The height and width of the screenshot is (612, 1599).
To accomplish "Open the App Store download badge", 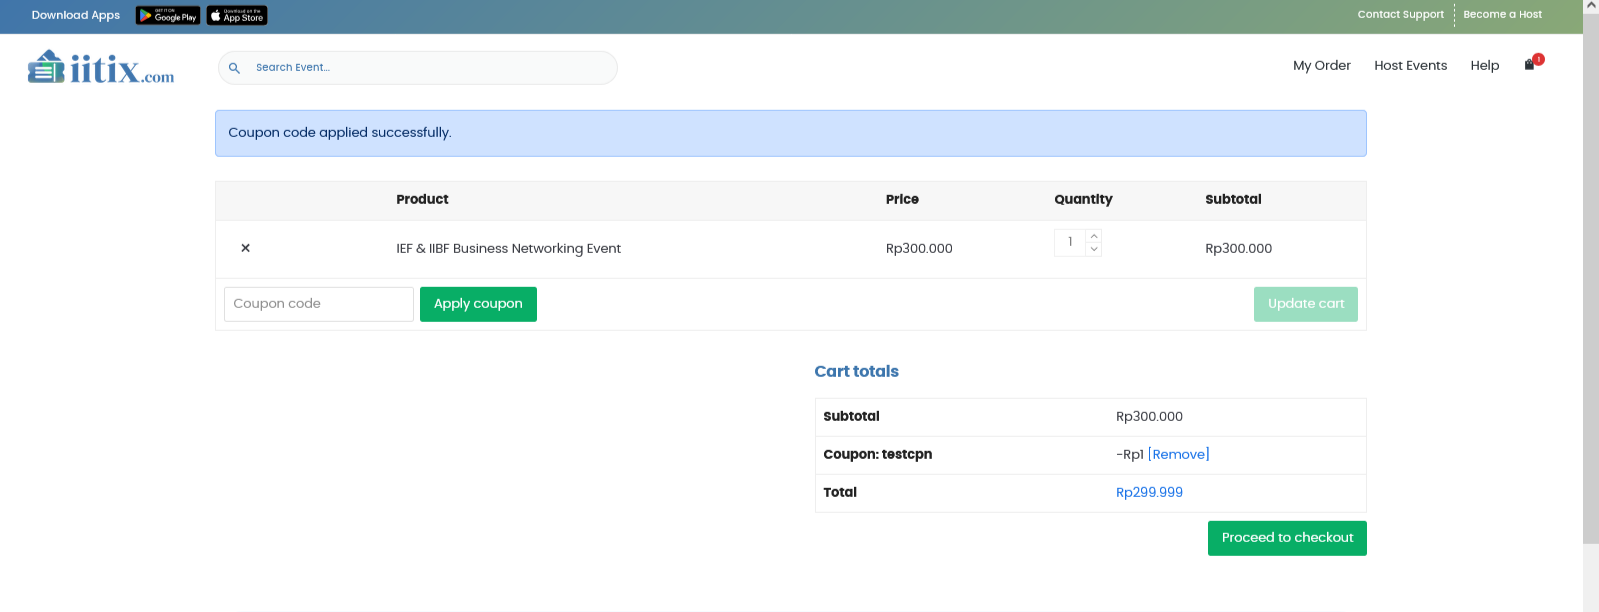I will pos(237,16).
